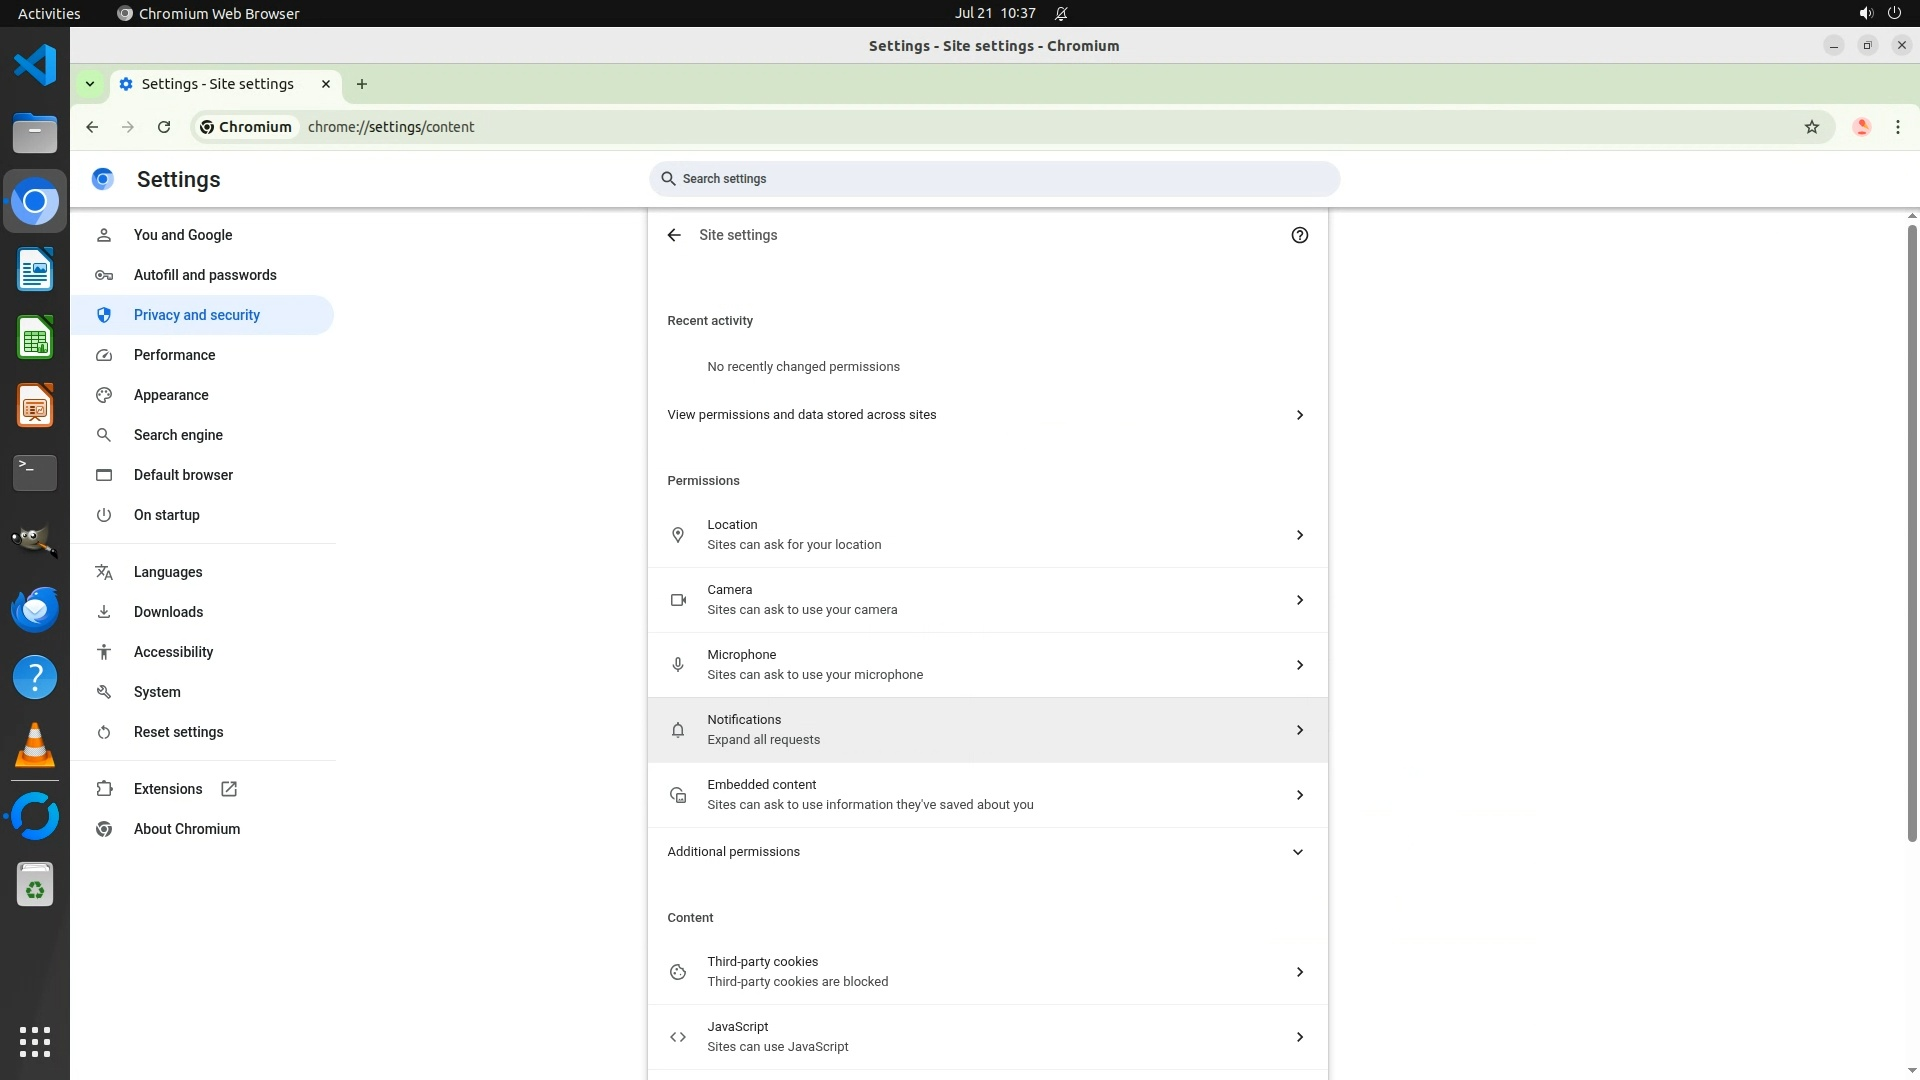Click the page vertical scrollbar
This screenshot has width=1920, height=1080.
1912,530
